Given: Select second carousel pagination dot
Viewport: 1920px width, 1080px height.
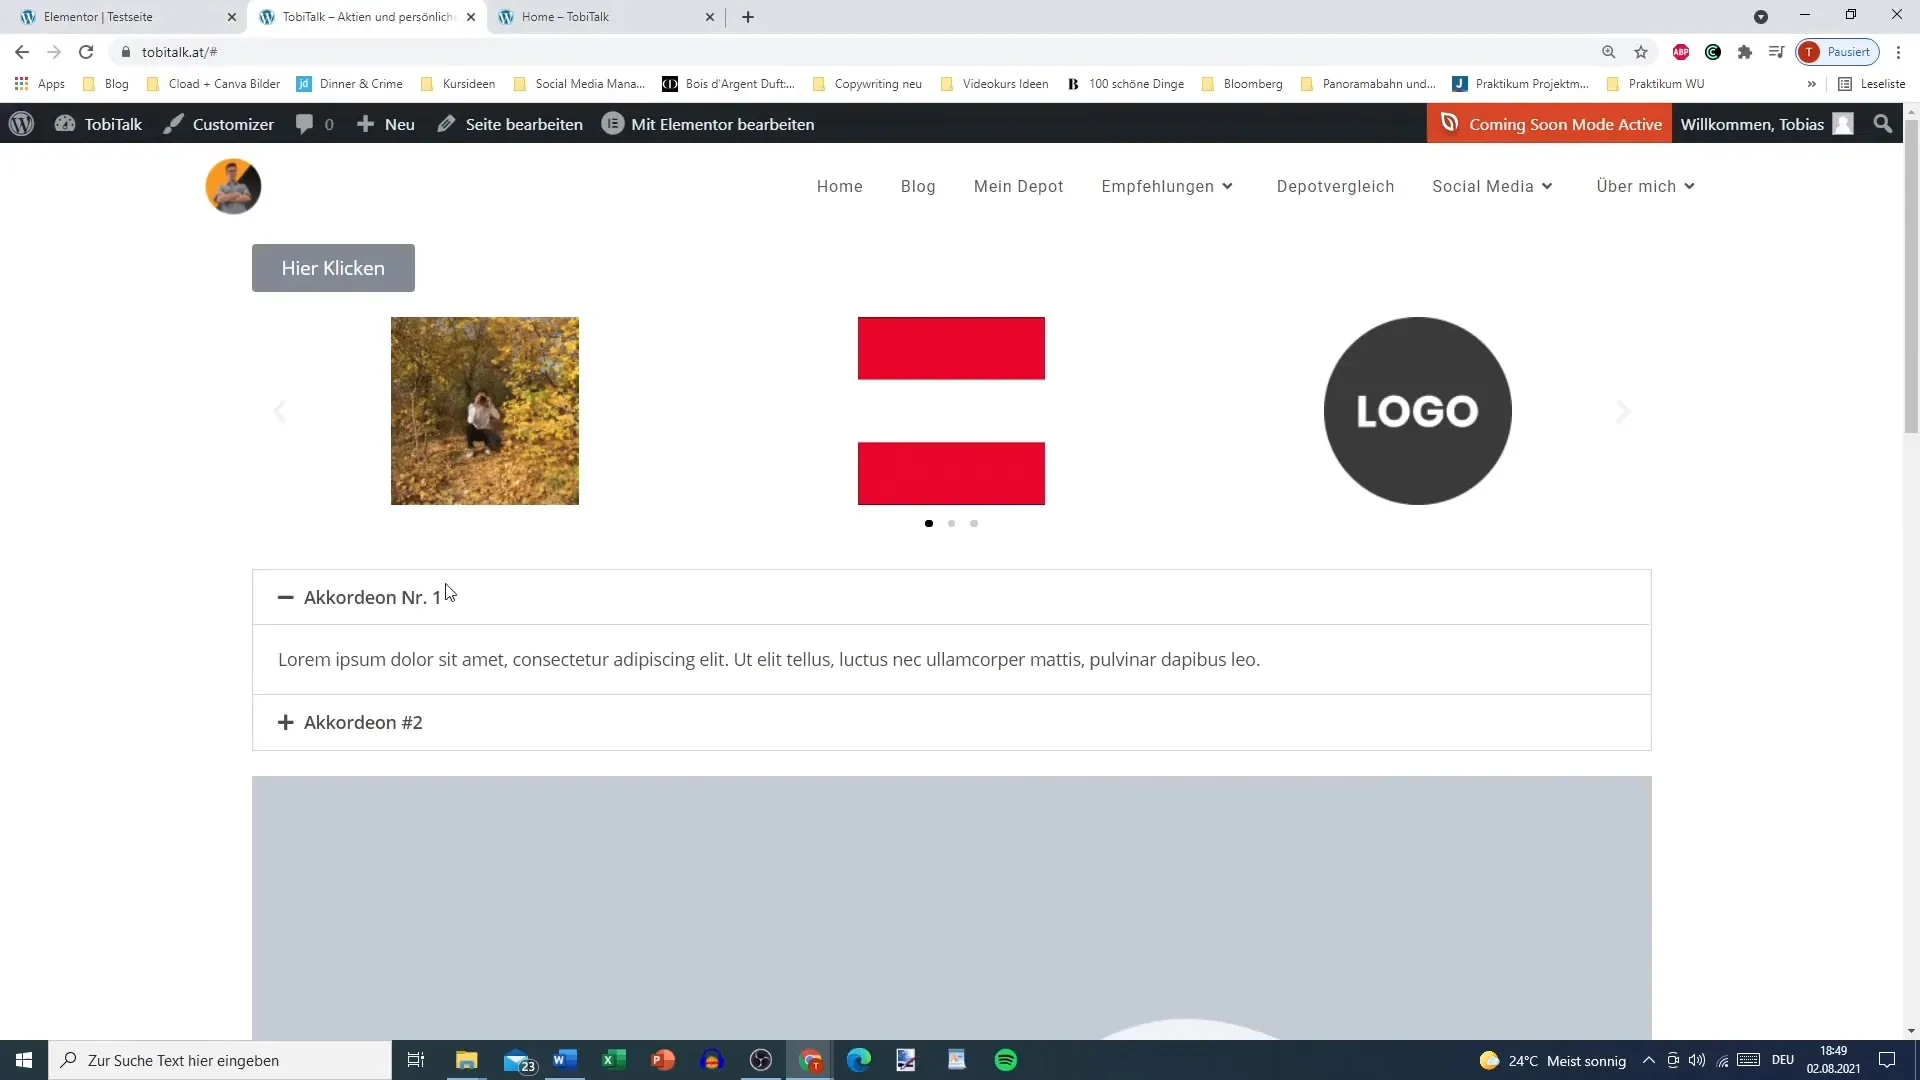Looking at the screenshot, I should coord(951,523).
